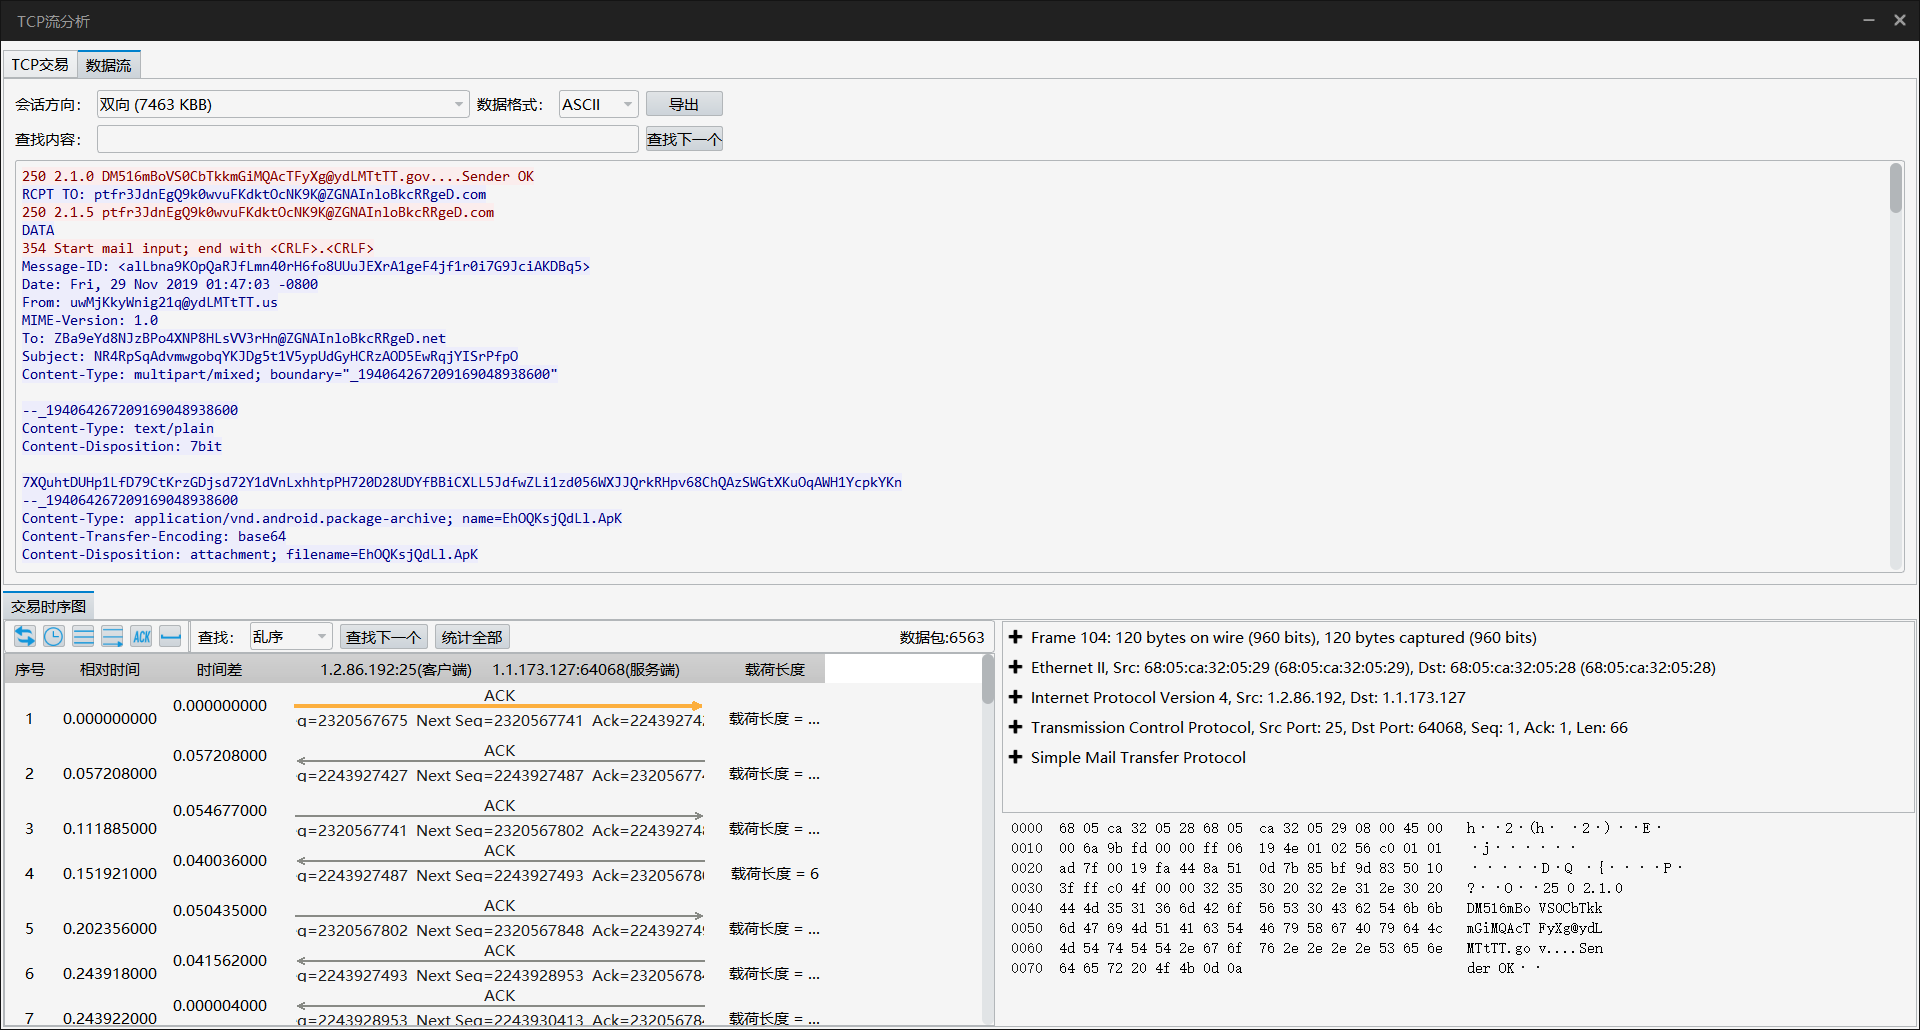
Task: Open the 数据格式 ASCII dropdown
Action: (x=598, y=104)
